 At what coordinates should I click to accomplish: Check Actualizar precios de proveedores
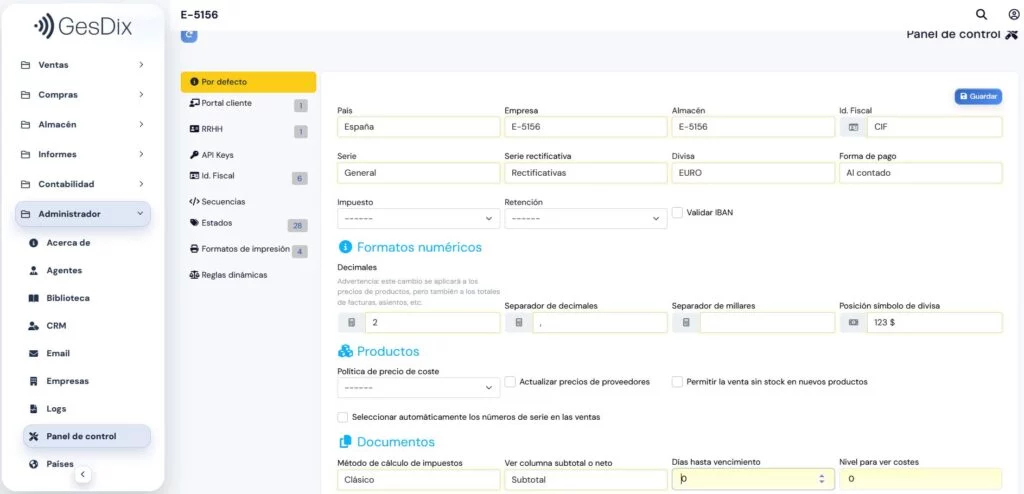(510, 382)
